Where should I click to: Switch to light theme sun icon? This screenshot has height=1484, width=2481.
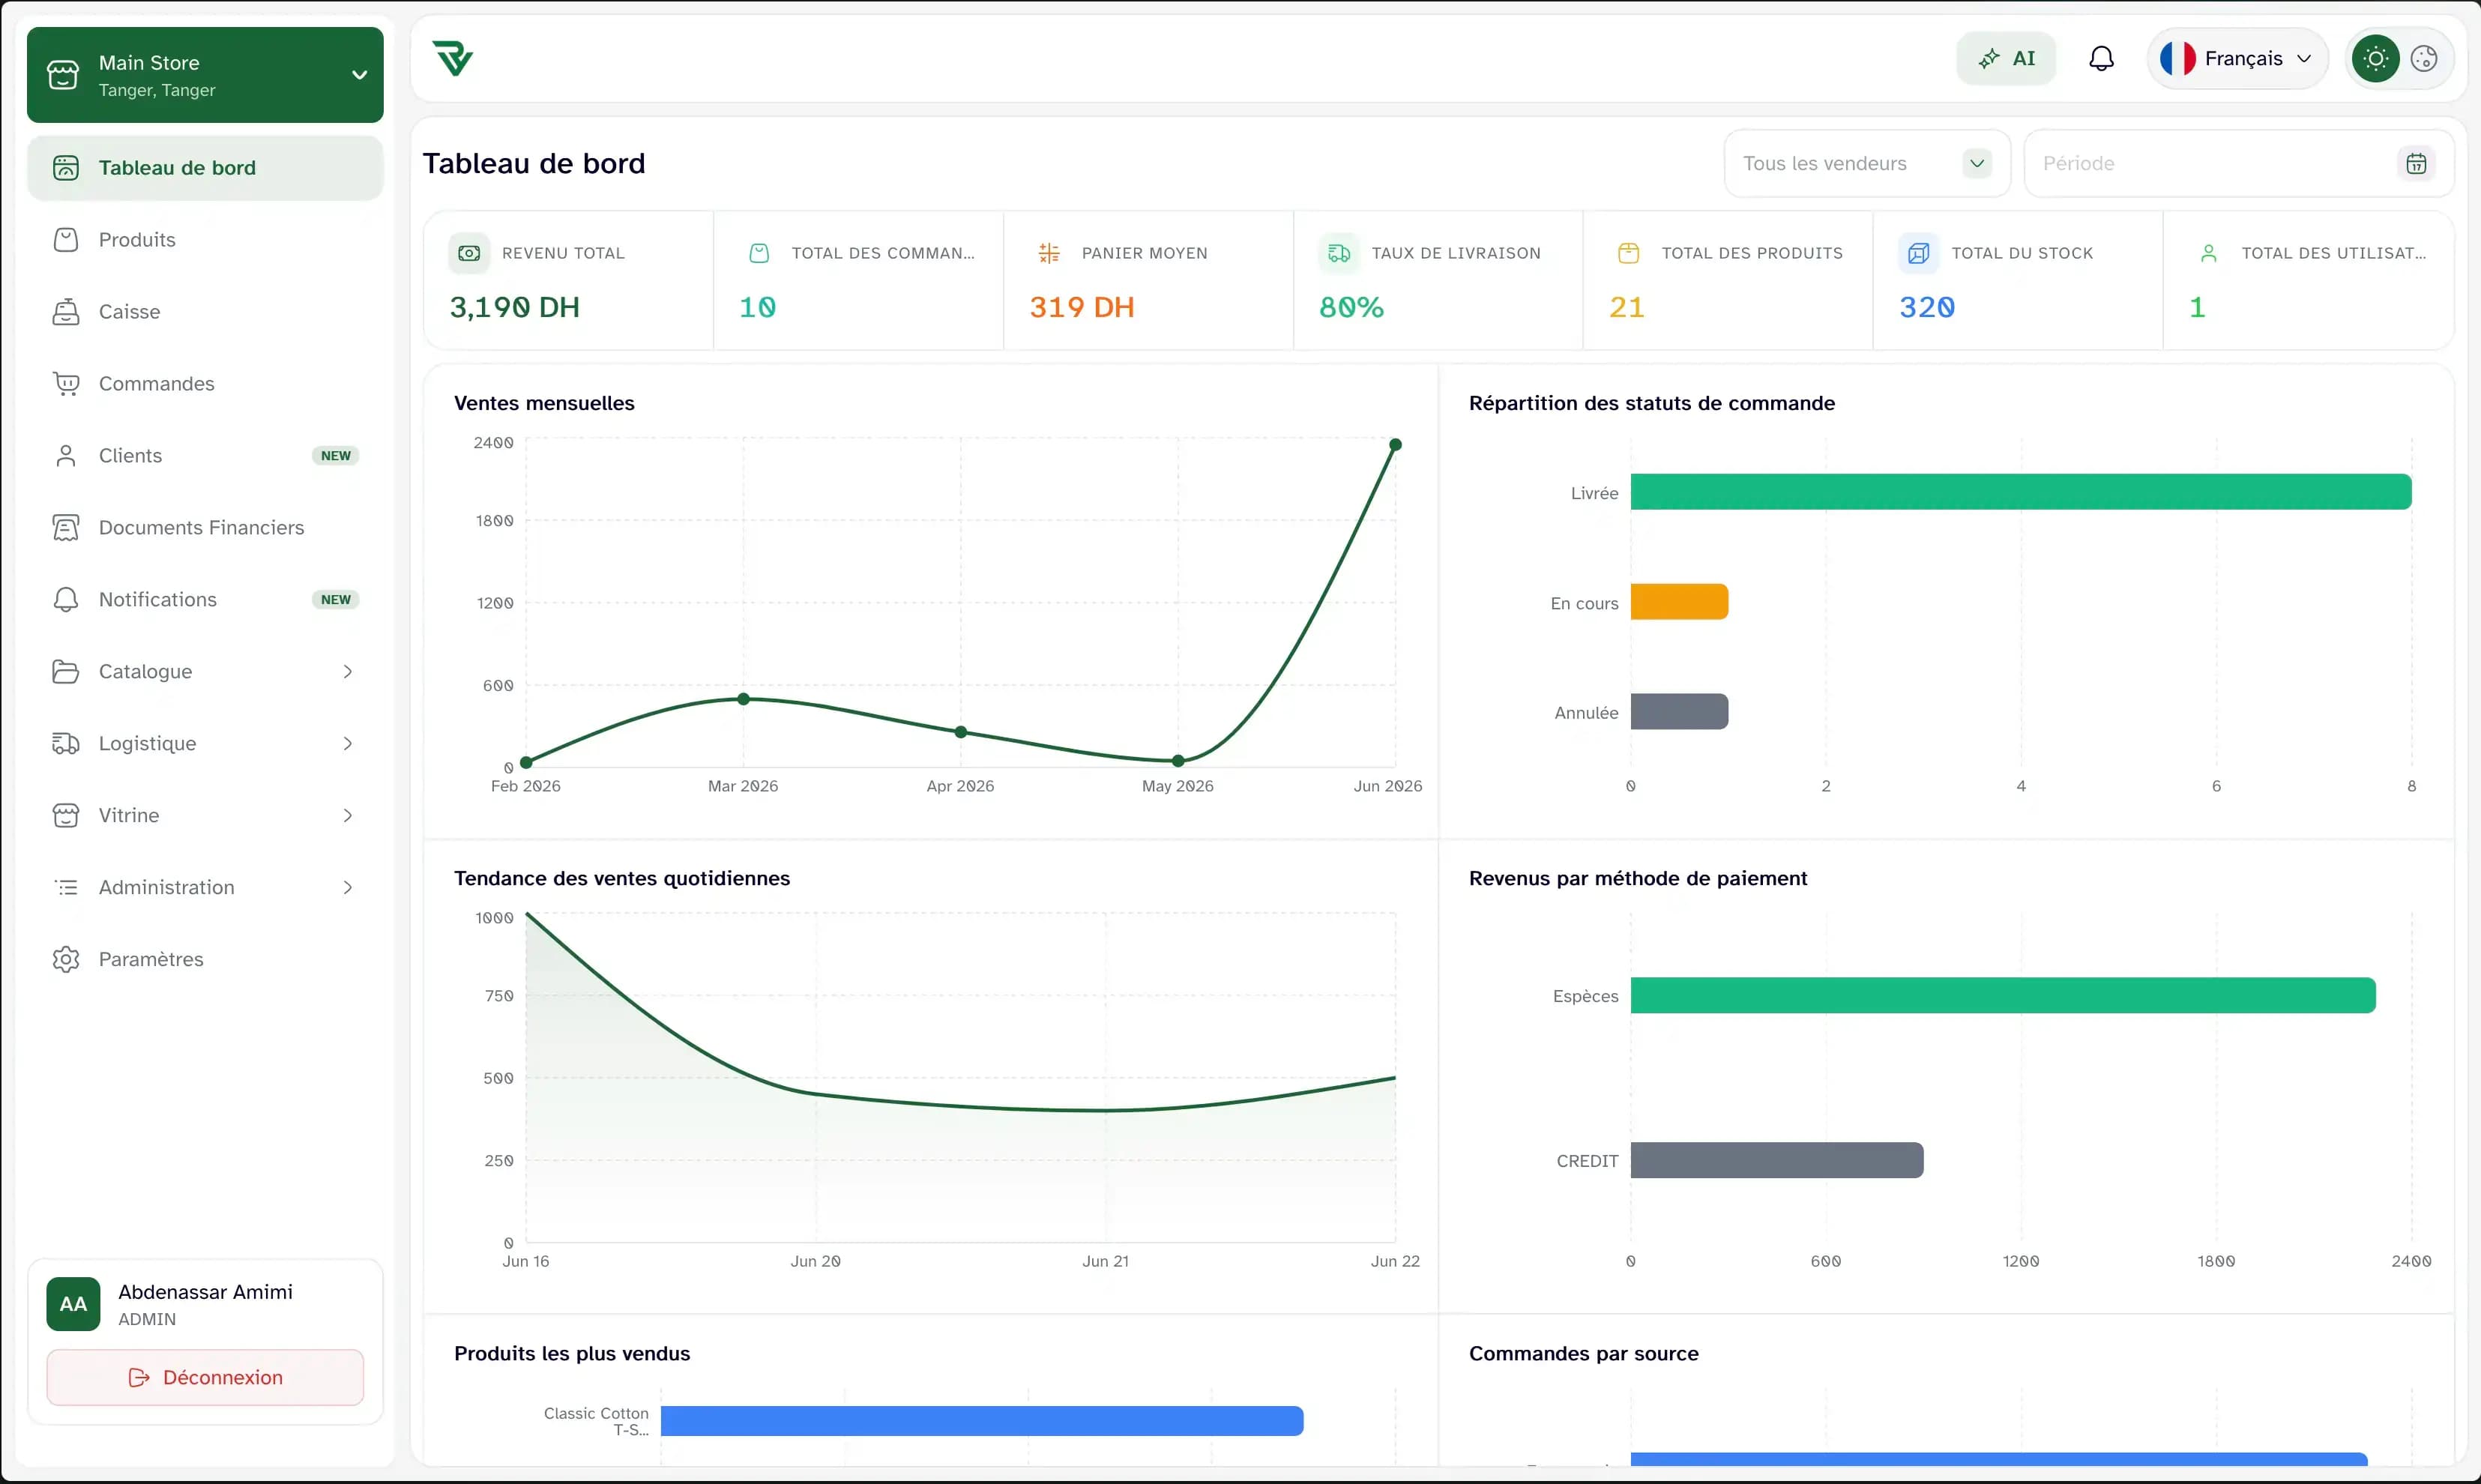tap(2375, 58)
